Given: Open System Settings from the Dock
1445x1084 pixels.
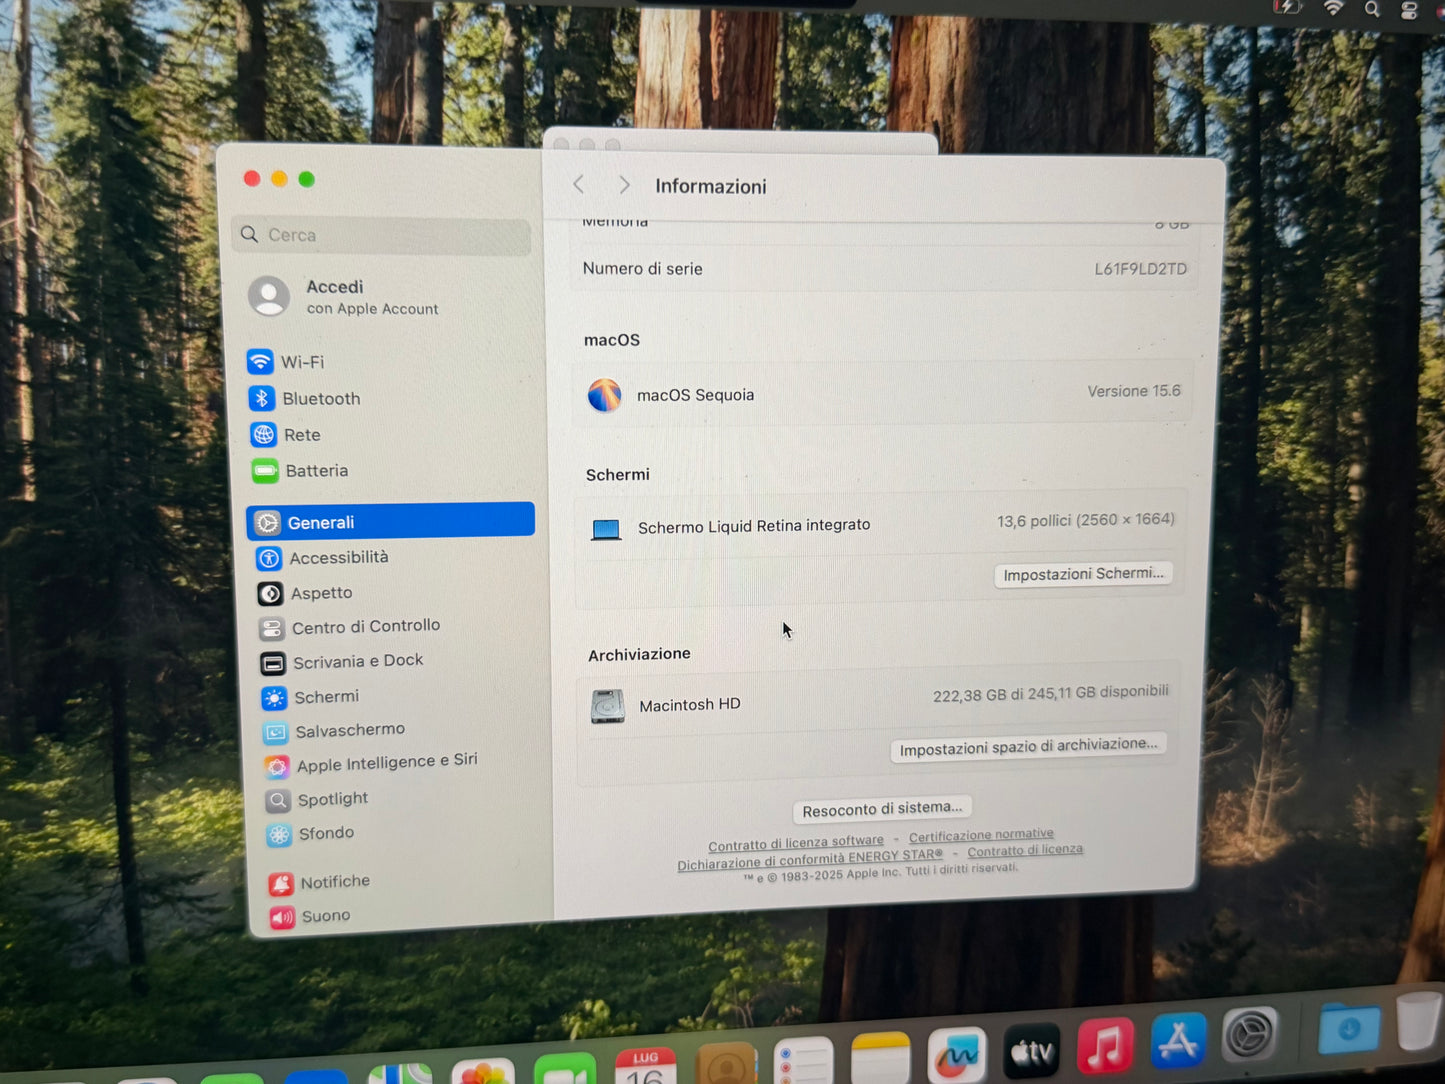Looking at the screenshot, I should coord(1250,1034).
